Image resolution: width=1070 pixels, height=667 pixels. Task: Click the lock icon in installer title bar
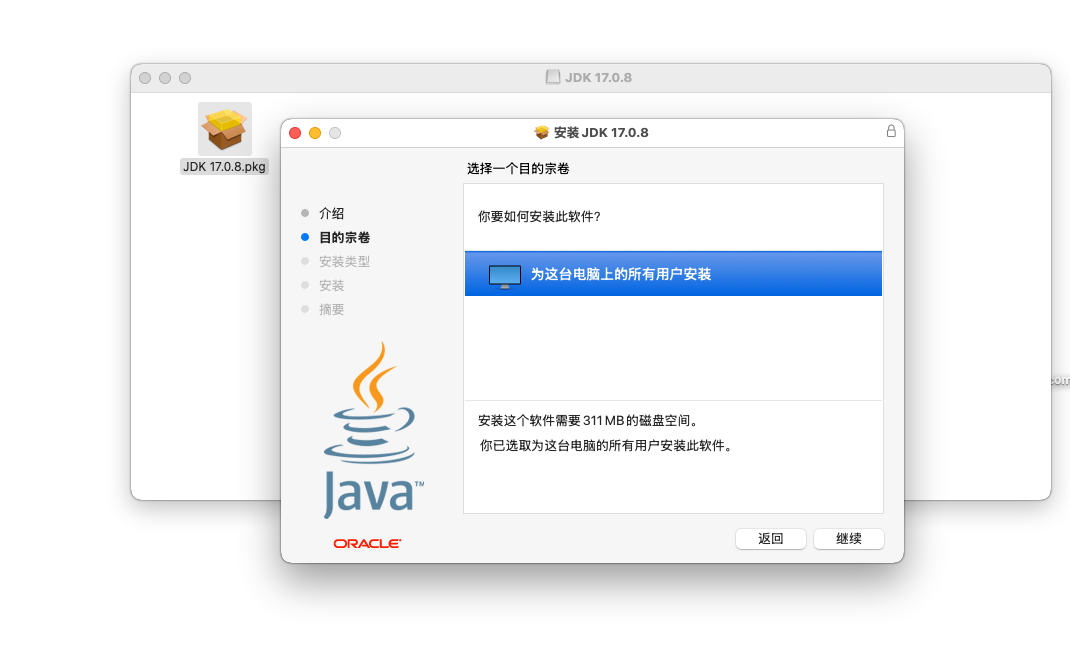(891, 131)
